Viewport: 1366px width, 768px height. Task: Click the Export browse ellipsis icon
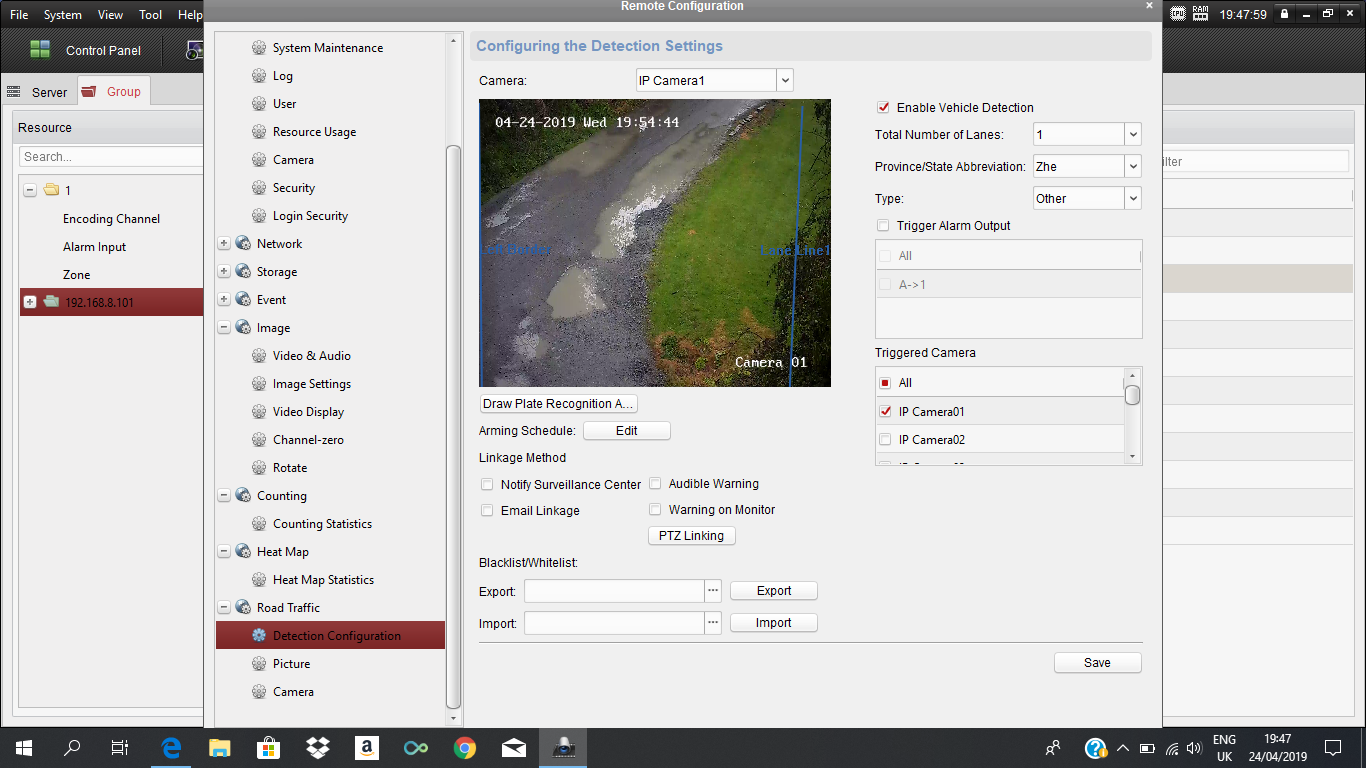click(x=713, y=591)
